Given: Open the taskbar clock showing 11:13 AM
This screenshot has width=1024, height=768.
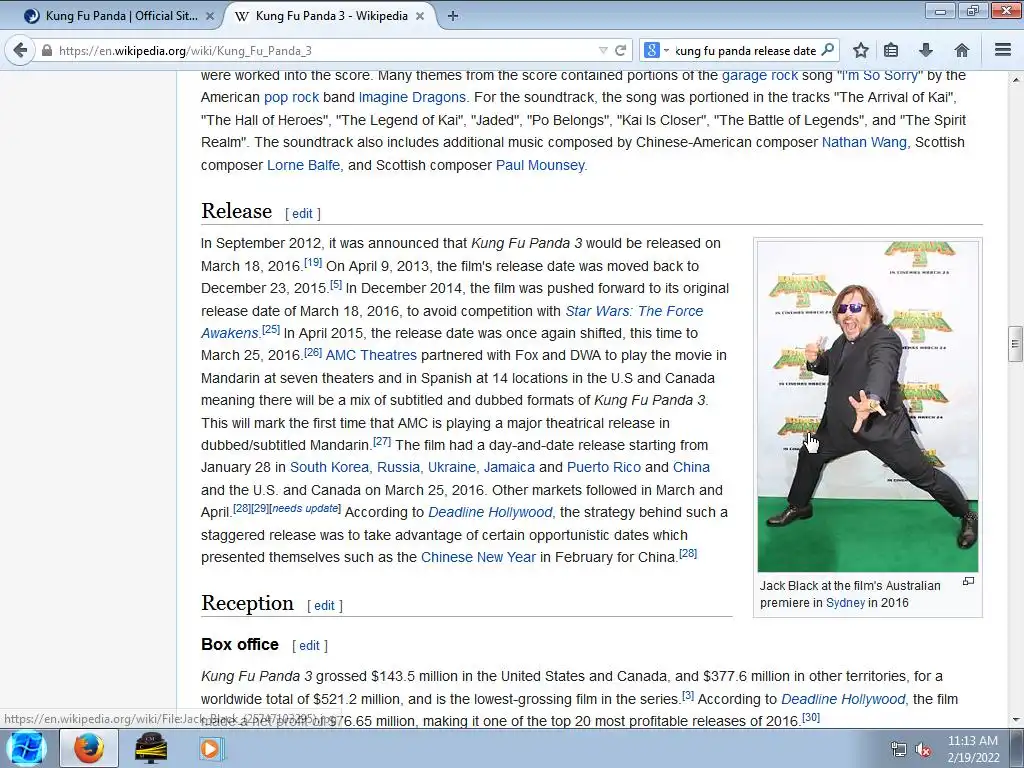Looking at the screenshot, I should tap(973, 749).
